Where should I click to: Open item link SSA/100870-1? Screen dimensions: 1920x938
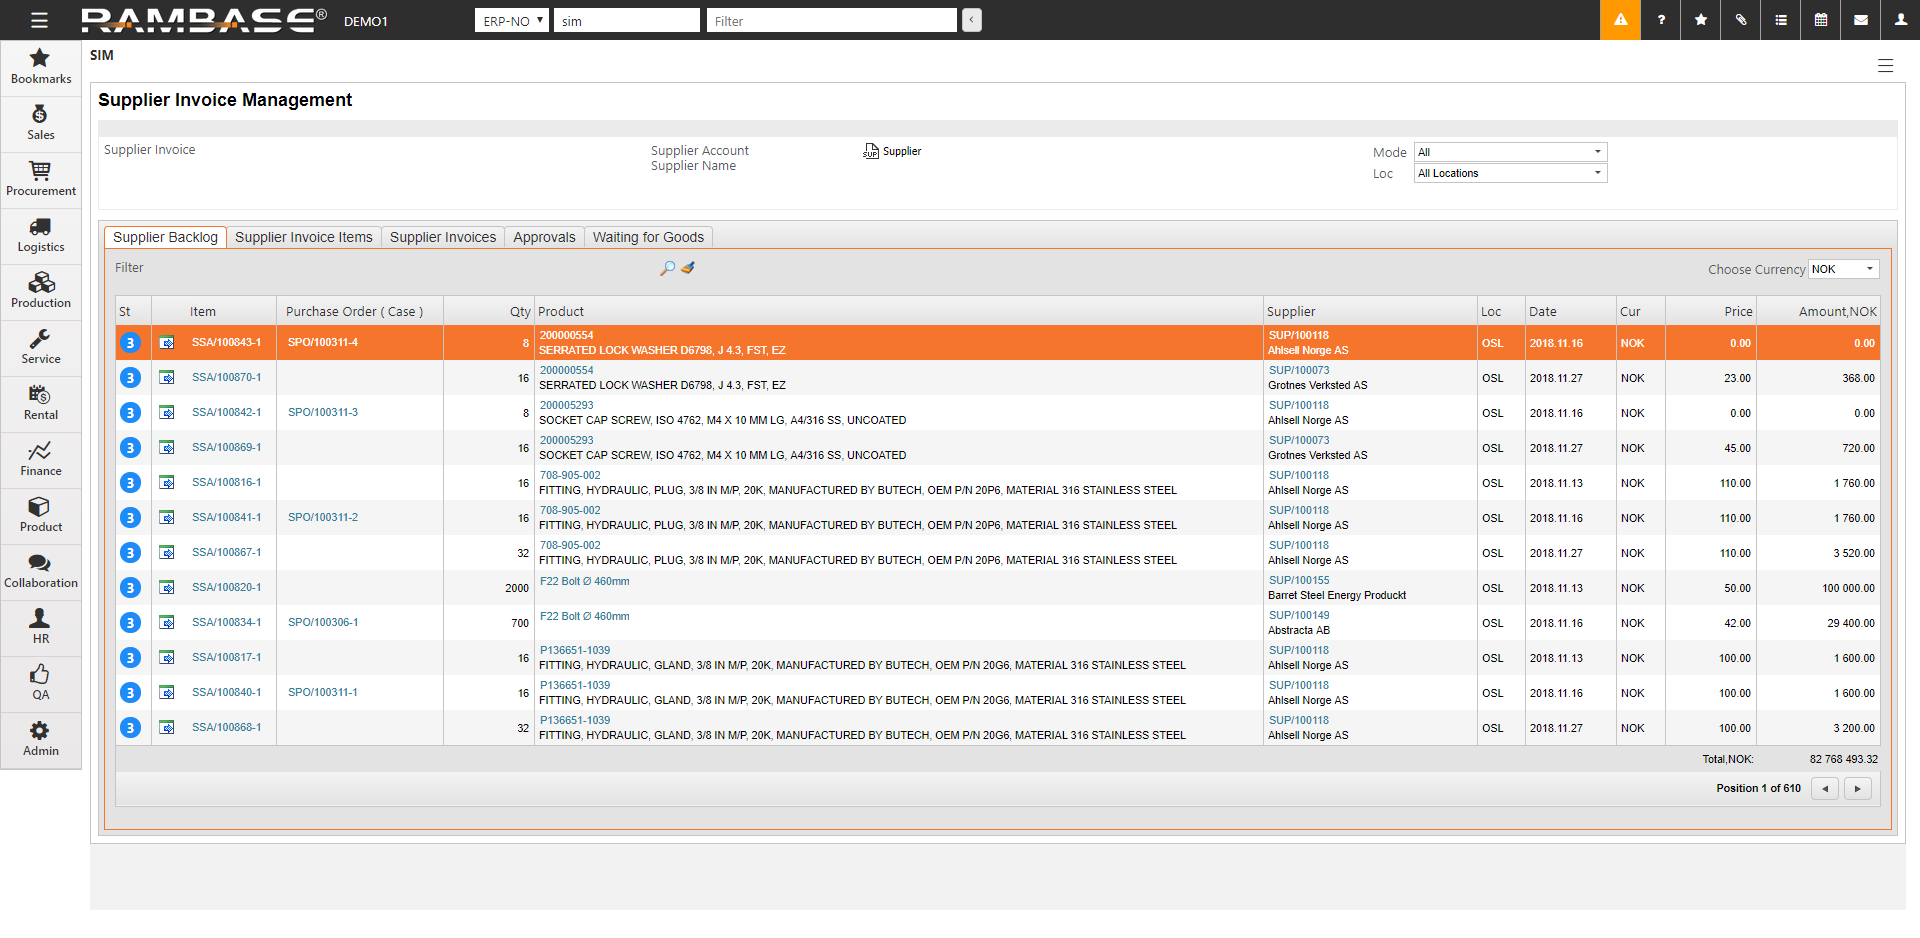(x=226, y=377)
